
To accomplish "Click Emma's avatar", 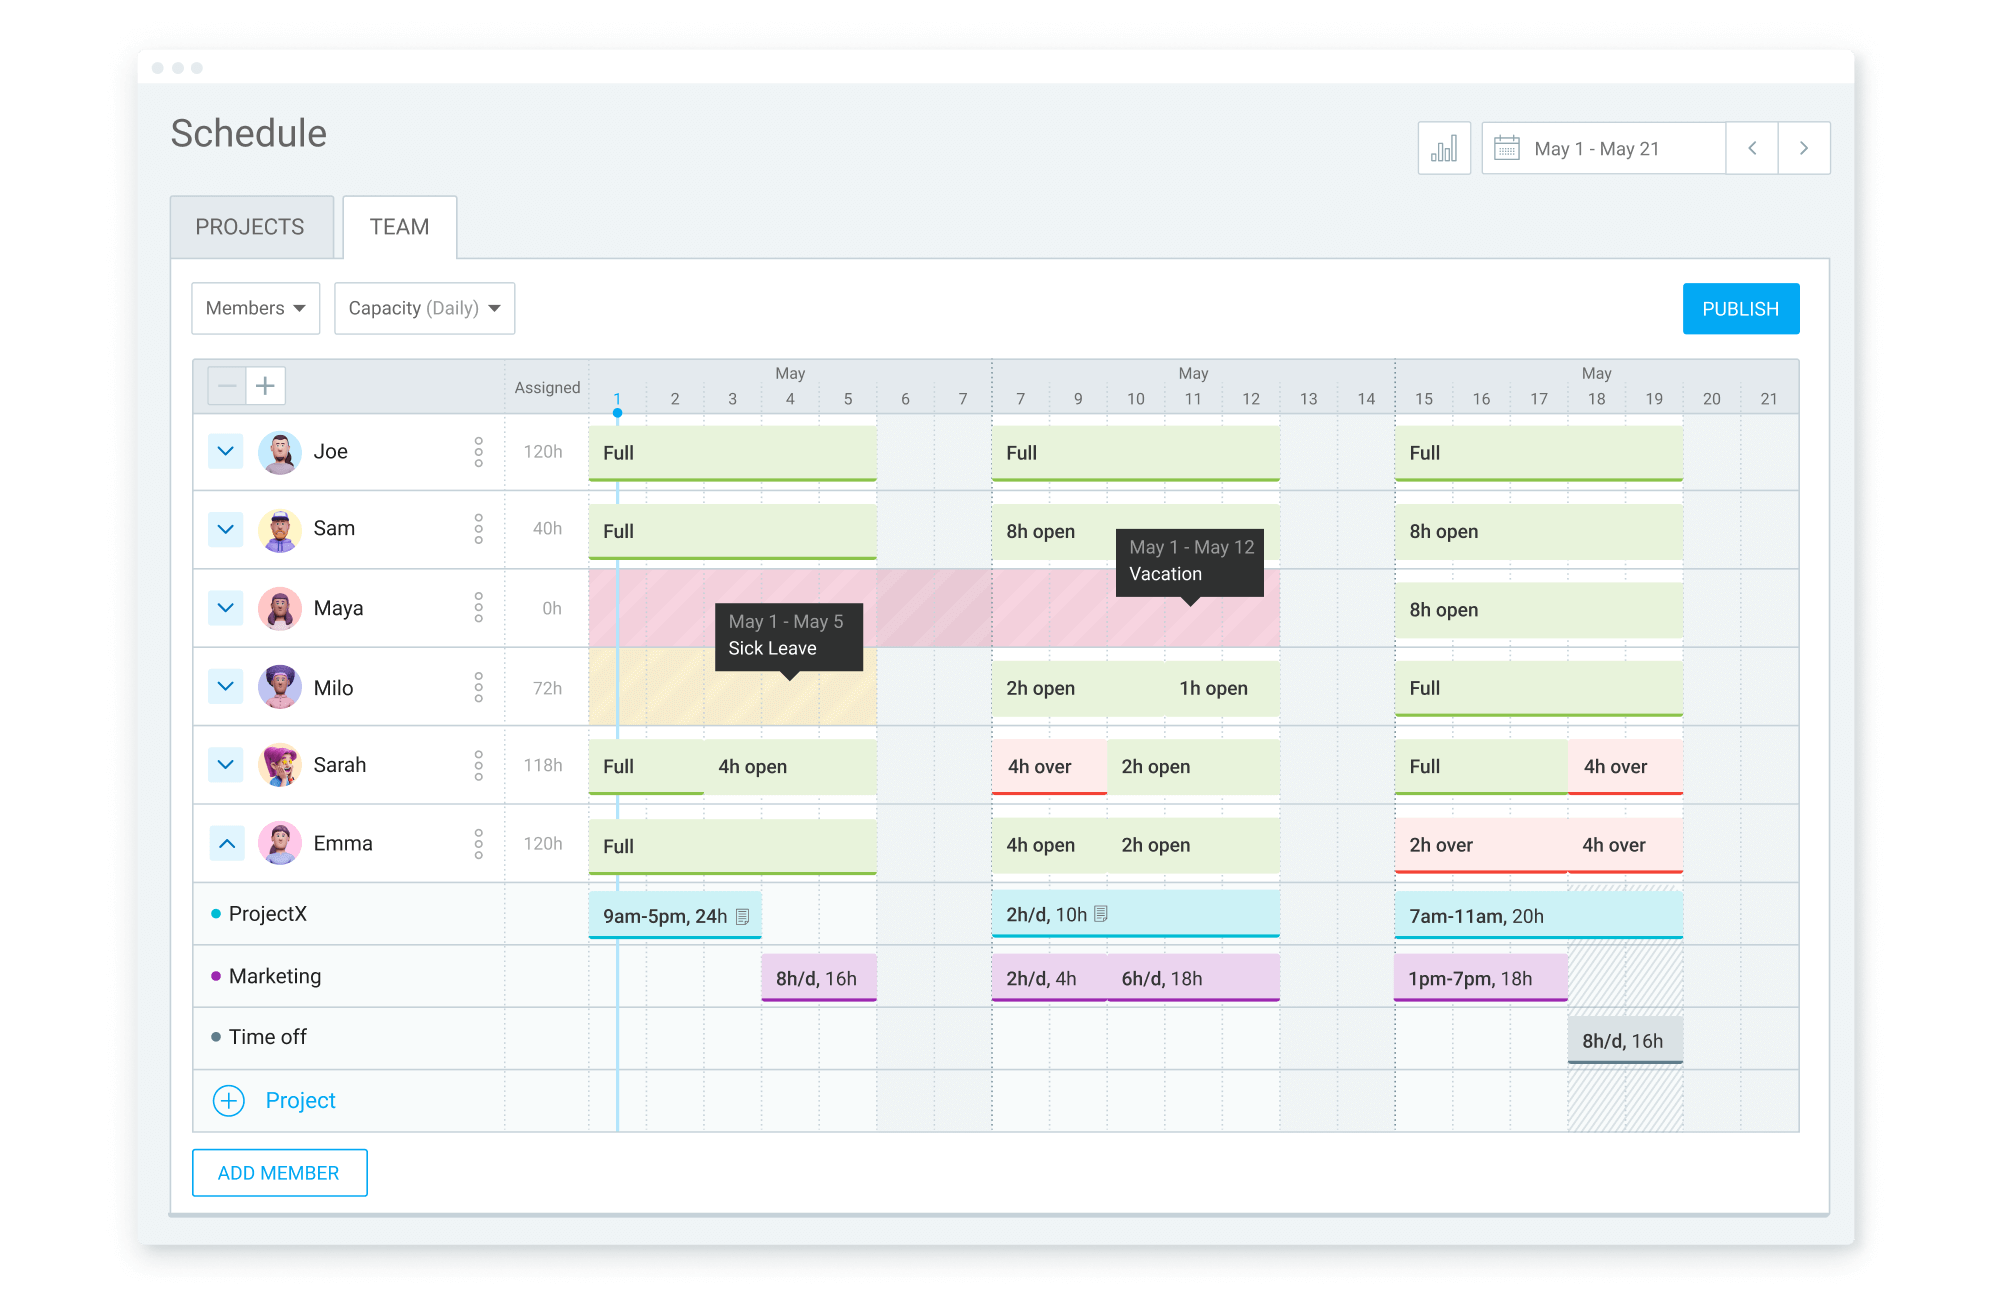I will click(280, 843).
